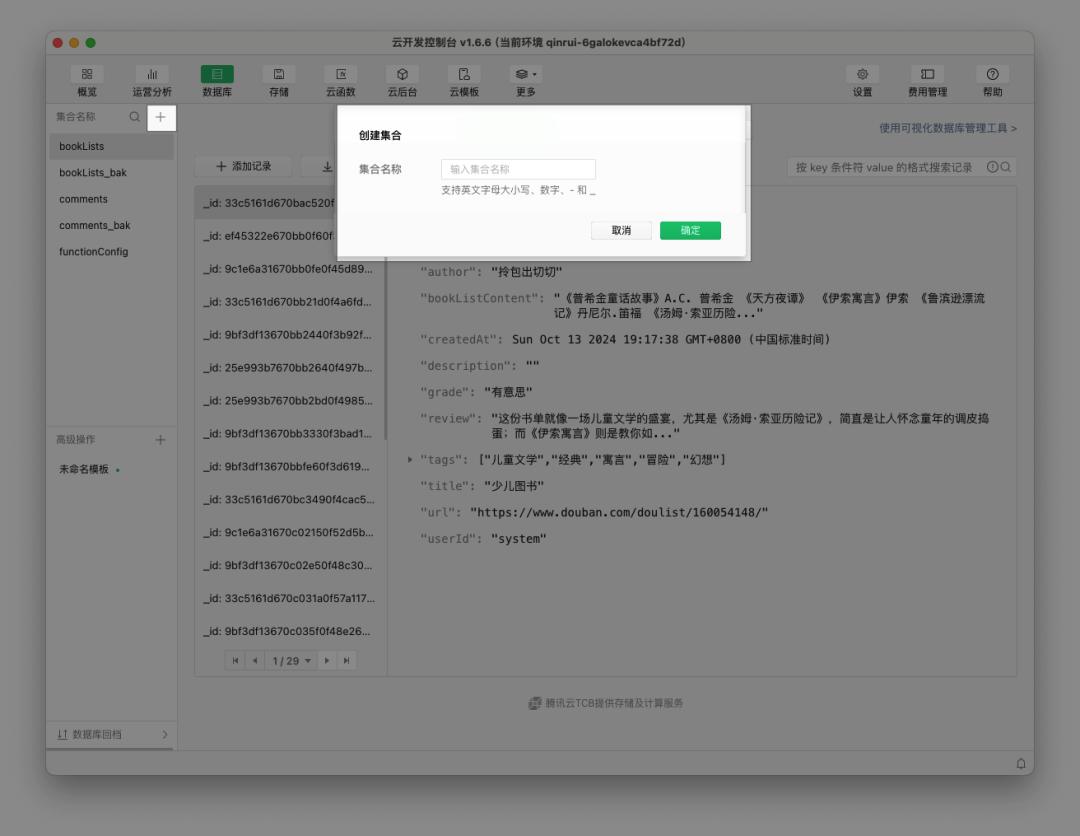The image size is (1080, 836).
Task: Click the key value record search field
Action: click(885, 167)
